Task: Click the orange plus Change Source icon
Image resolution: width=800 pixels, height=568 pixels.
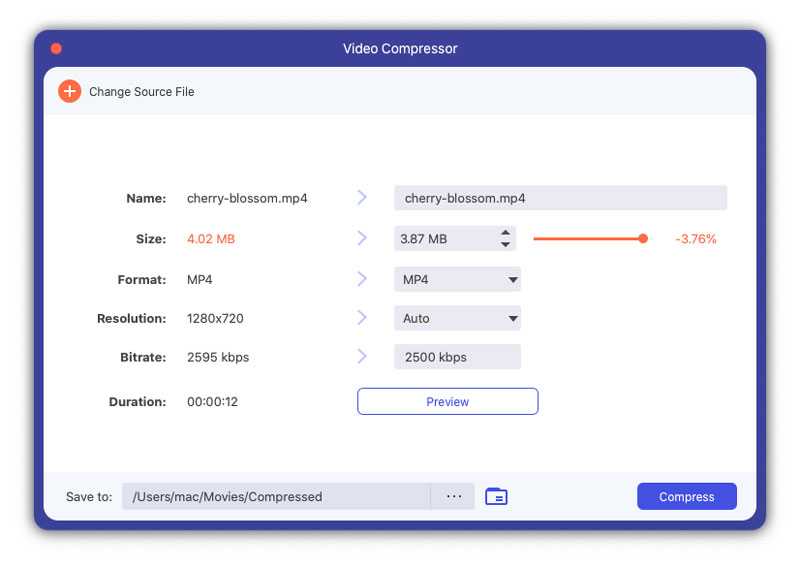Action: click(x=69, y=91)
